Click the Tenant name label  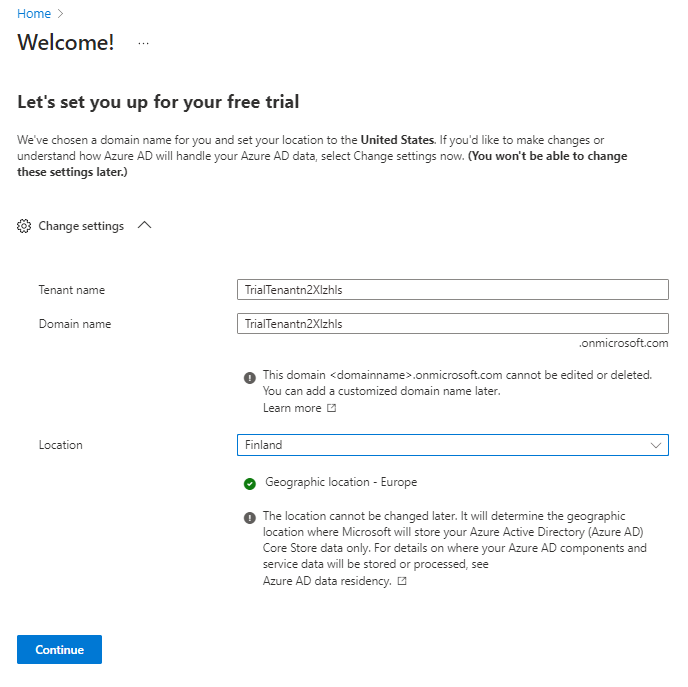(x=72, y=290)
